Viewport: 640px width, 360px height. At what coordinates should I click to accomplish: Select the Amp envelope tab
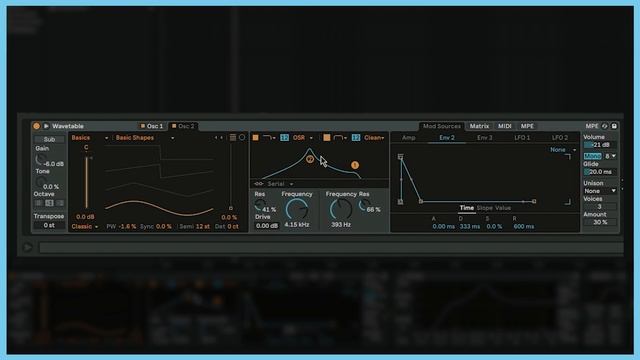[x=409, y=138]
